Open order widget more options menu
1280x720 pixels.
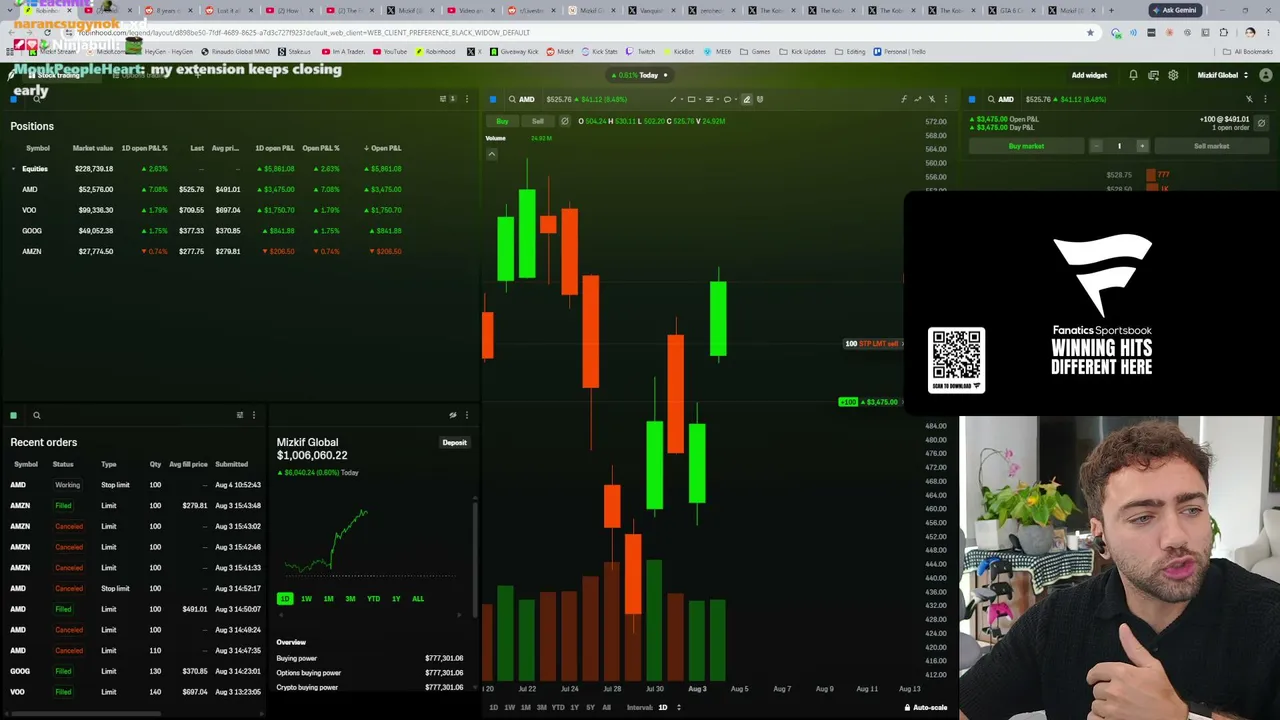click(1265, 99)
